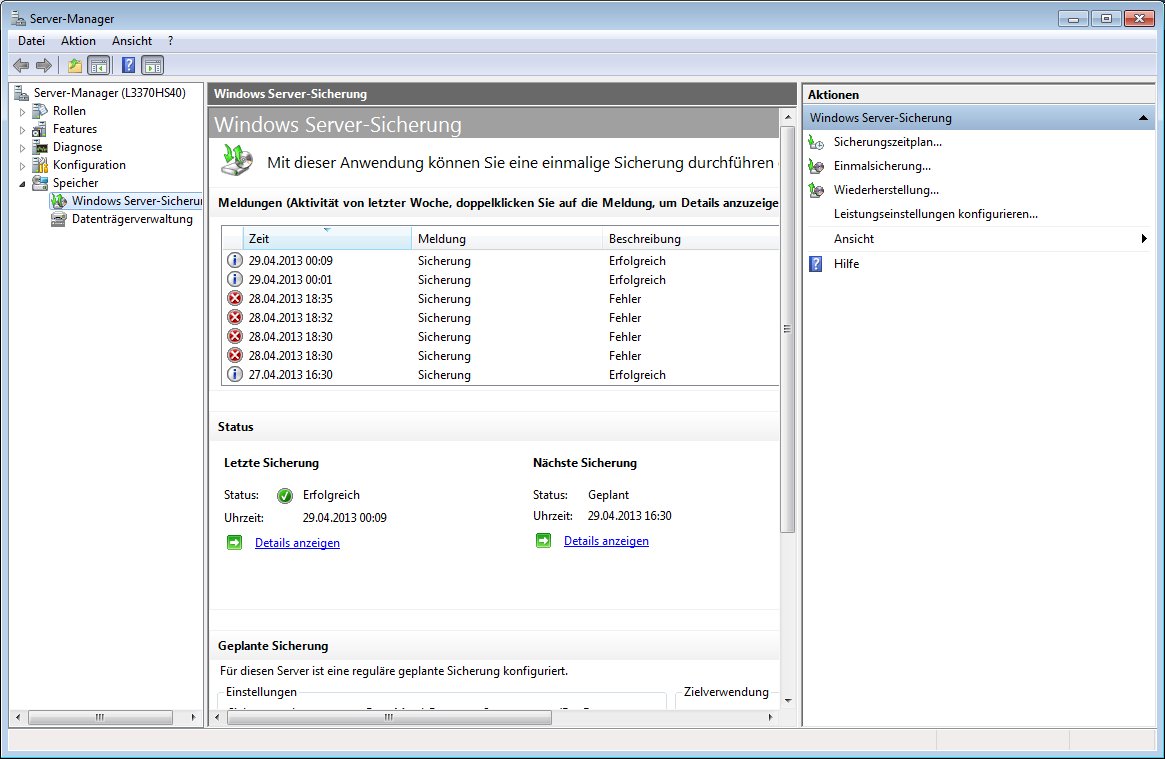Toggle the console tree pane toolbar icon
The width and height of the screenshot is (1165, 759).
[x=98, y=65]
